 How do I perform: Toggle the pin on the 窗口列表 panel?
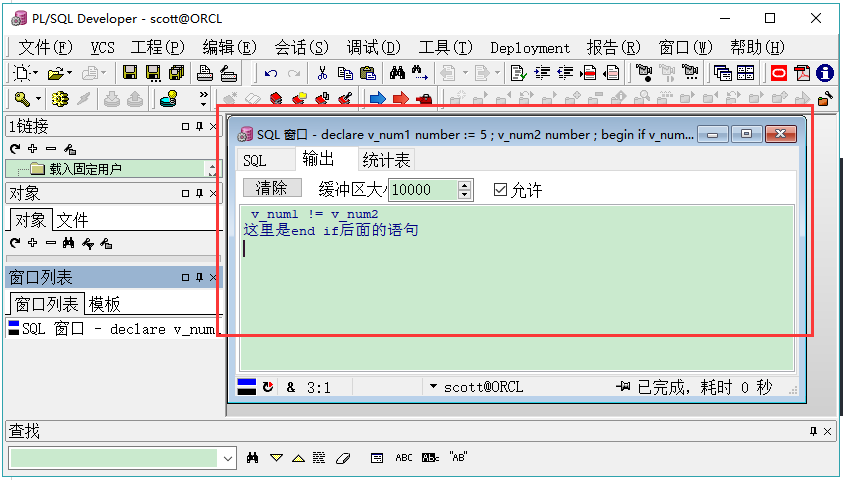[199, 277]
